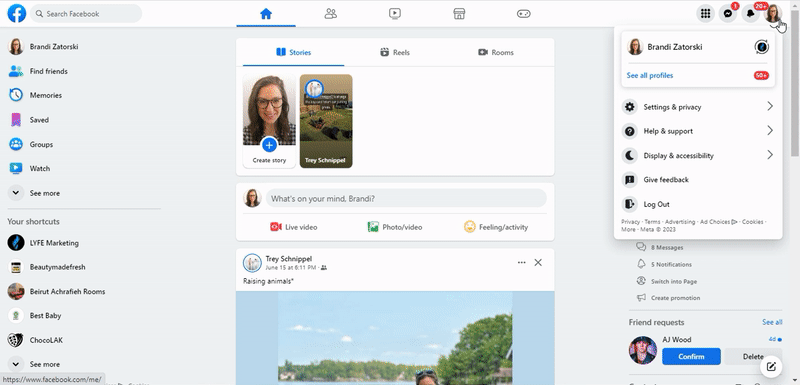This screenshot has width=800, height=385.
Task: Open Trey Schnippel's story thumbnail
Action: tap(326, 121)
